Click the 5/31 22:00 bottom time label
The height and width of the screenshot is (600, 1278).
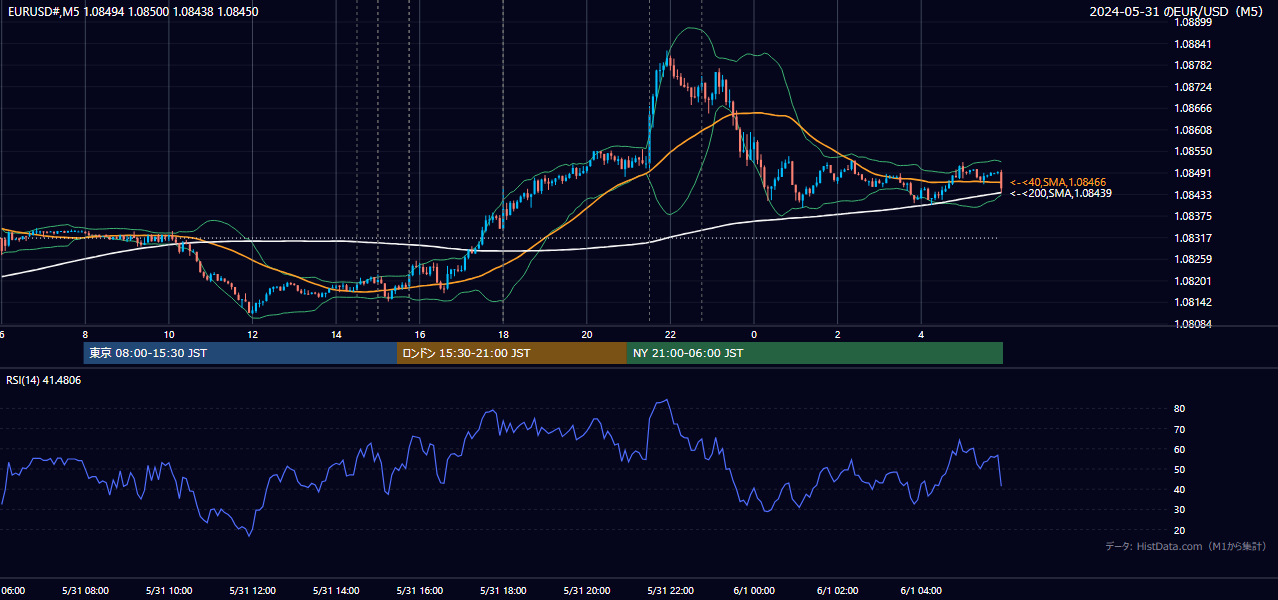click(670, 591)
